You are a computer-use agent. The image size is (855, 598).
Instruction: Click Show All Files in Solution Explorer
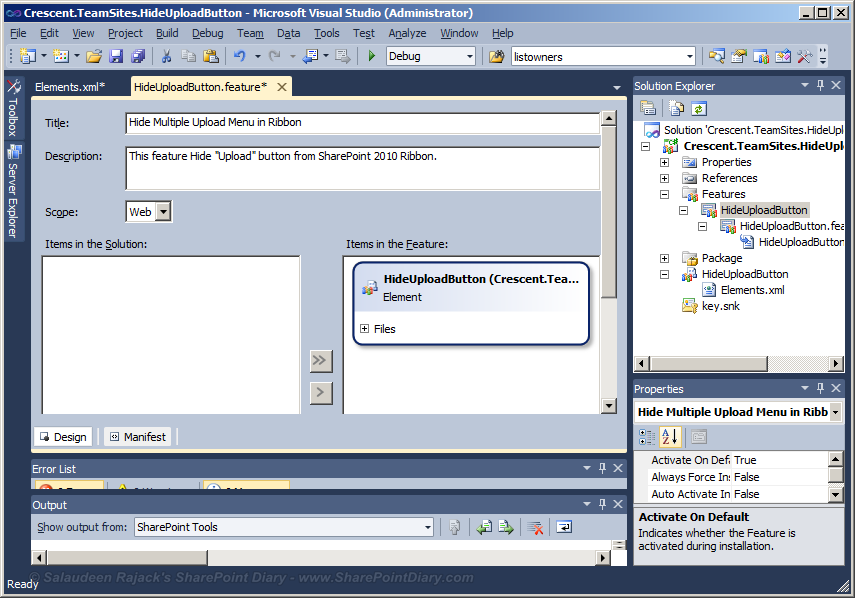click(x=676, y=108)
